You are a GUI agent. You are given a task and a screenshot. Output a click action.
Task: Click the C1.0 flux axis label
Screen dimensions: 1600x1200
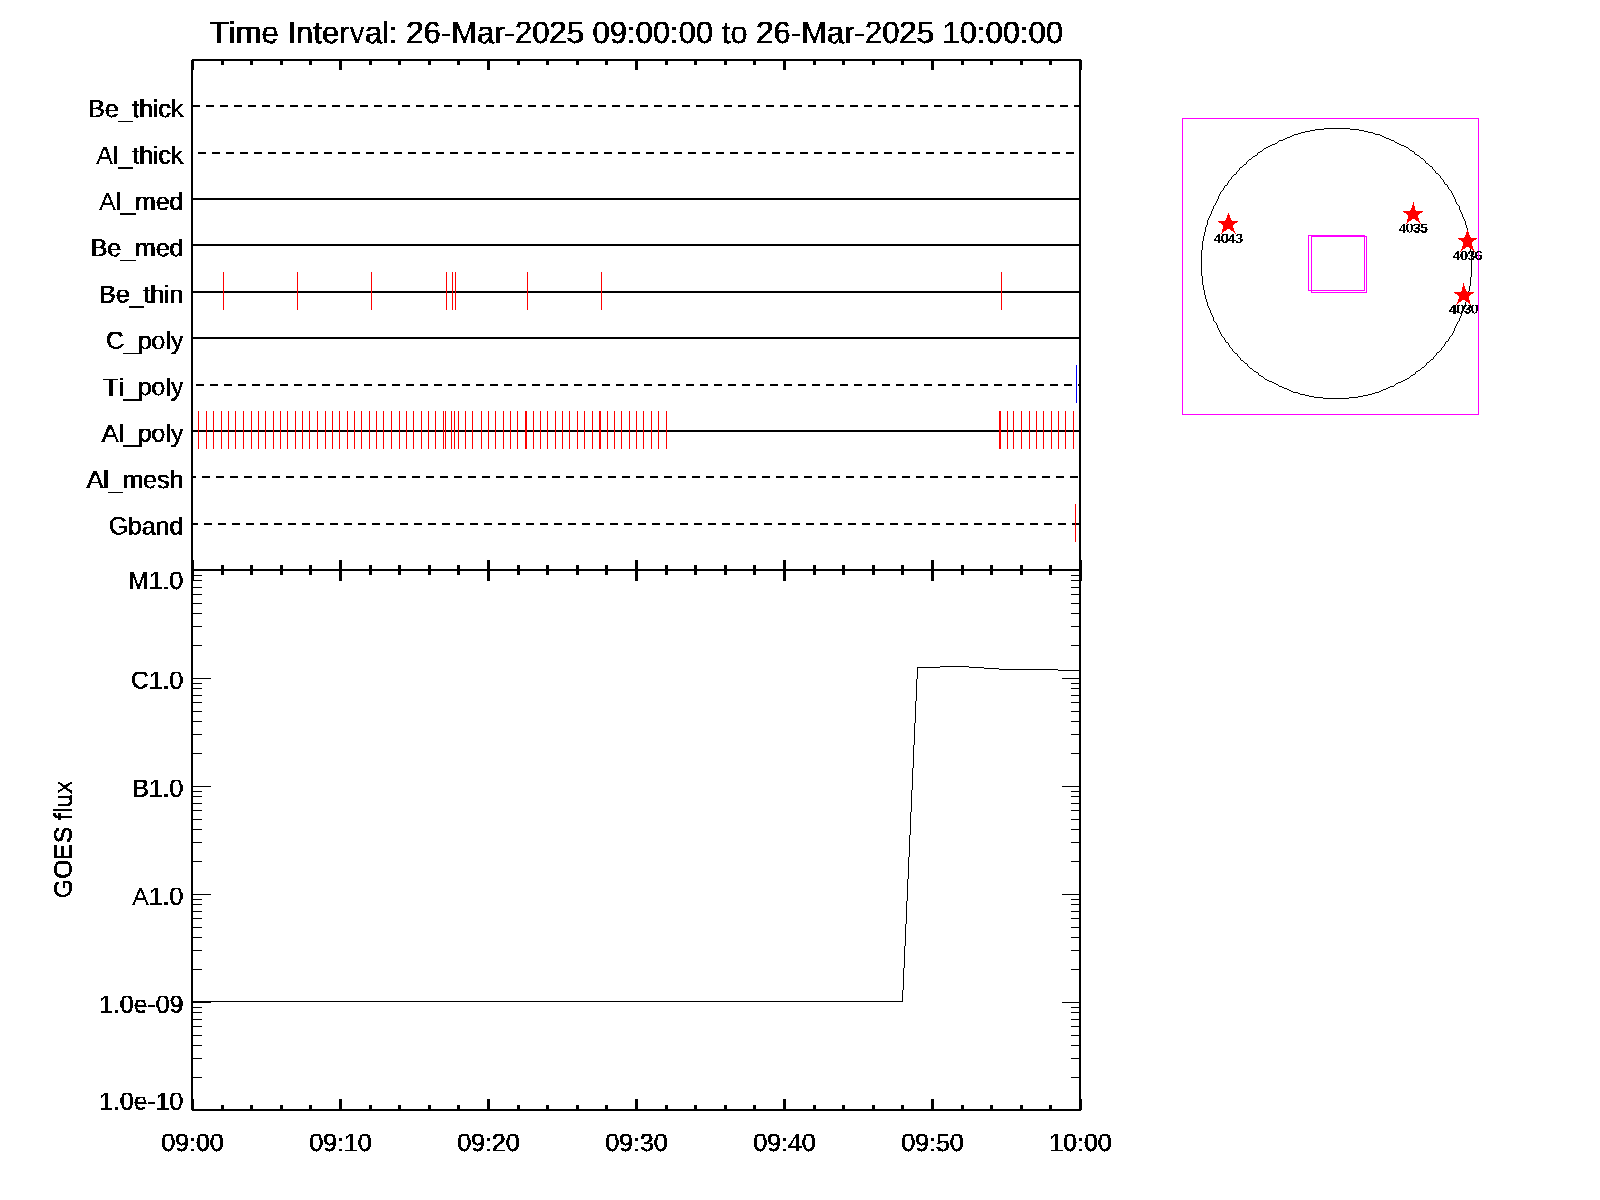pyautogui.click(x=157, y=681)
